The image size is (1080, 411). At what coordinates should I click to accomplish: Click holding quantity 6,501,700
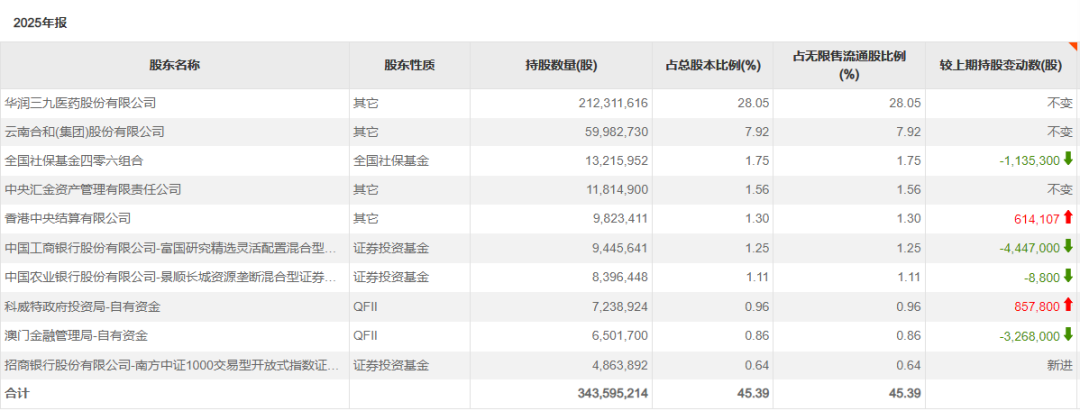(621, 335)
